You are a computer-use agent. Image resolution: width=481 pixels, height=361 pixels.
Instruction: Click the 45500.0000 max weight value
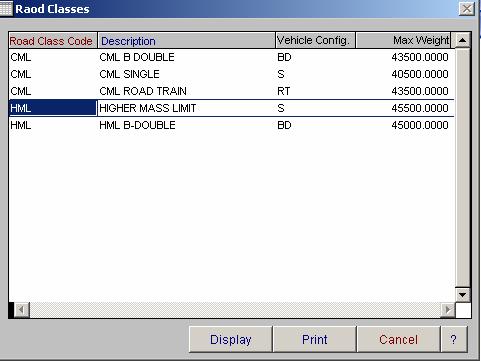coord(420,108)
